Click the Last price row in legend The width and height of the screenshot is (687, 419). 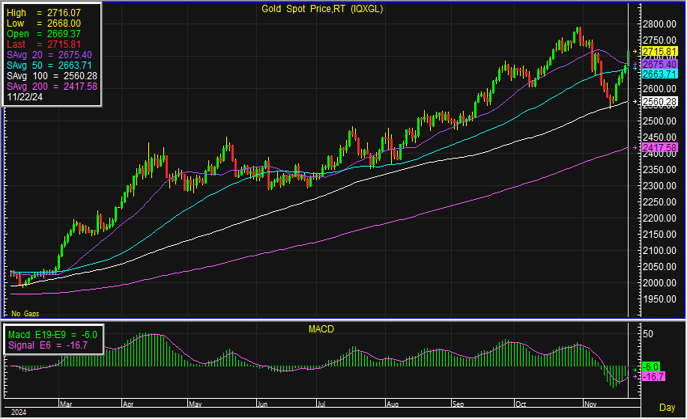[x=50, y=44]
